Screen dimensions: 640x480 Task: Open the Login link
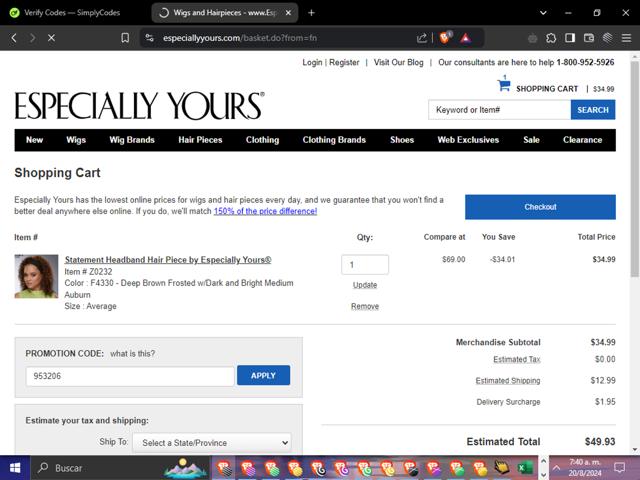point(312,62)
